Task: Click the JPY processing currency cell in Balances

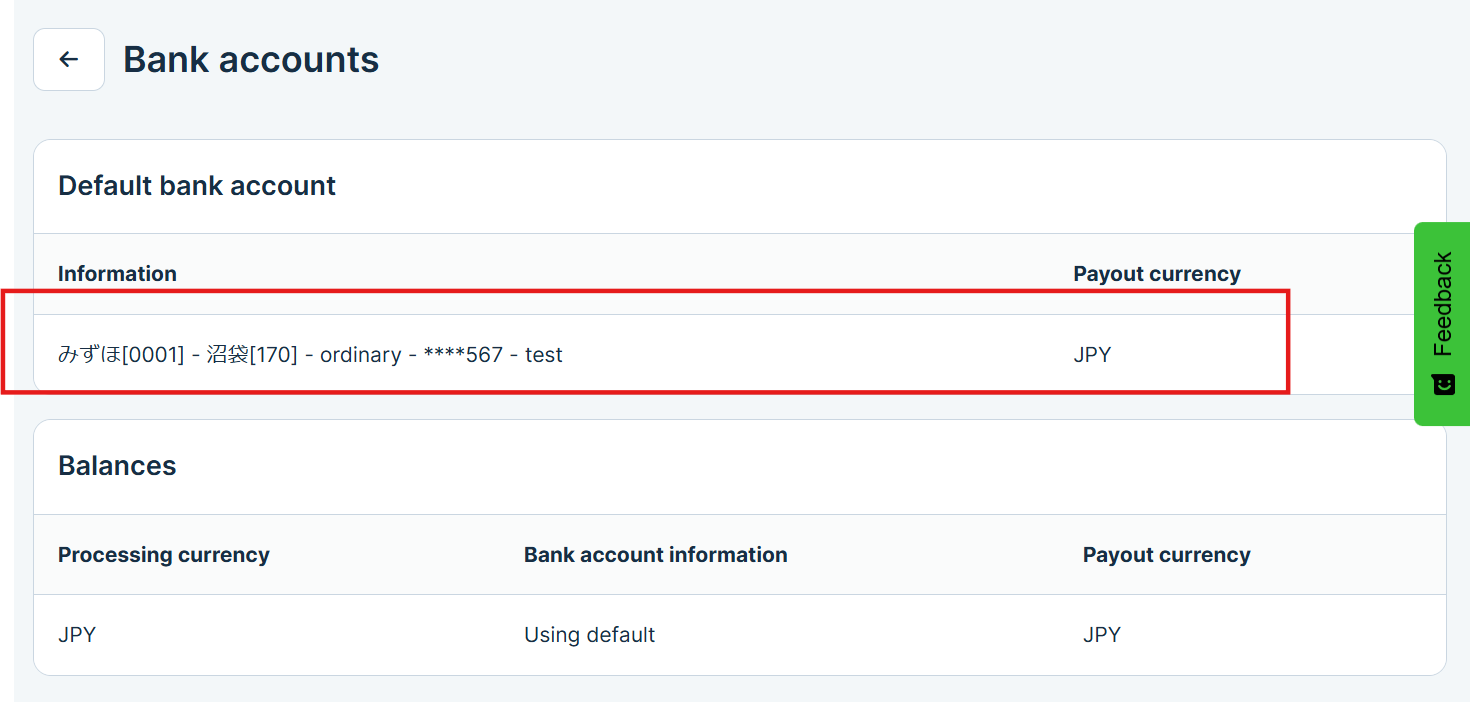Action: (77, 635)
